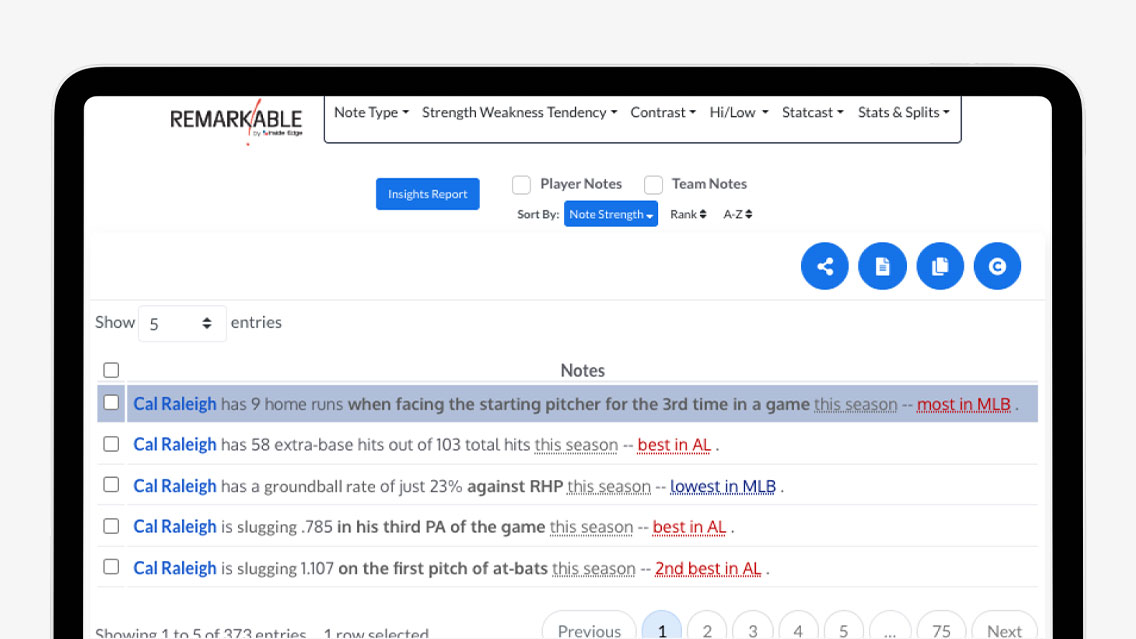1136x639 pixels.
Task: Enable the Player Notes checkbox
Action: (x=521, y=185)
